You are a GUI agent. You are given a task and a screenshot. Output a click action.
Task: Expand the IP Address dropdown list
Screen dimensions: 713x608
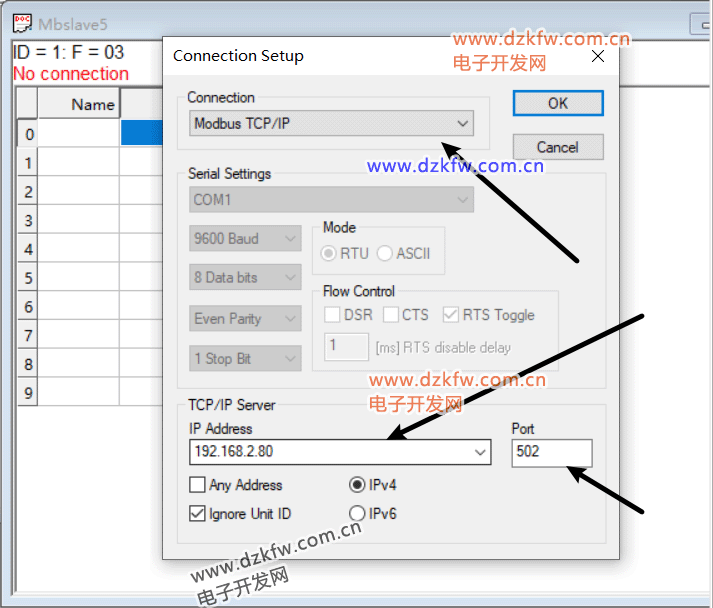tap(480, 452)
